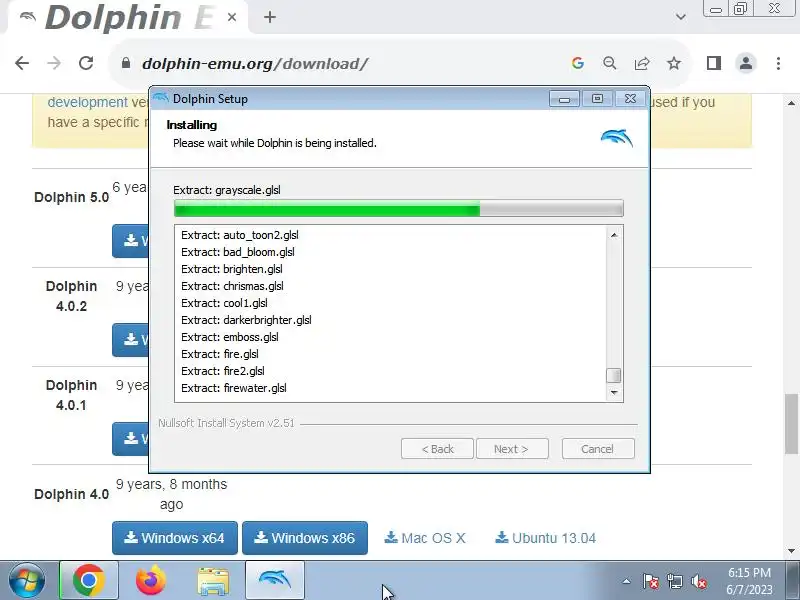Reload the dolphin-emu.org page

pyautogui.click(x=86, y=63)
